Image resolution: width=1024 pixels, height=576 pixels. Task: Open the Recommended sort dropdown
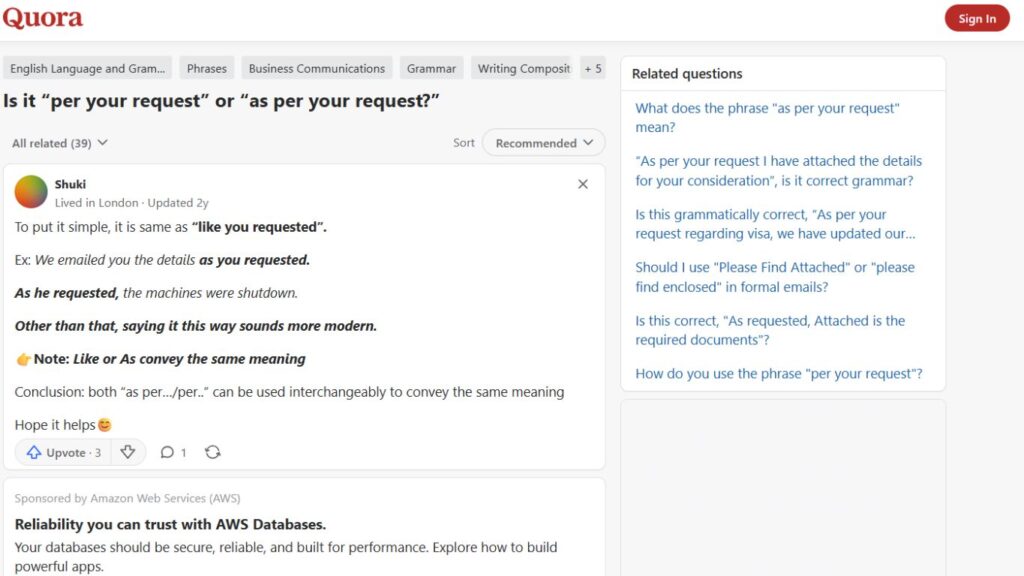[543, 142]
